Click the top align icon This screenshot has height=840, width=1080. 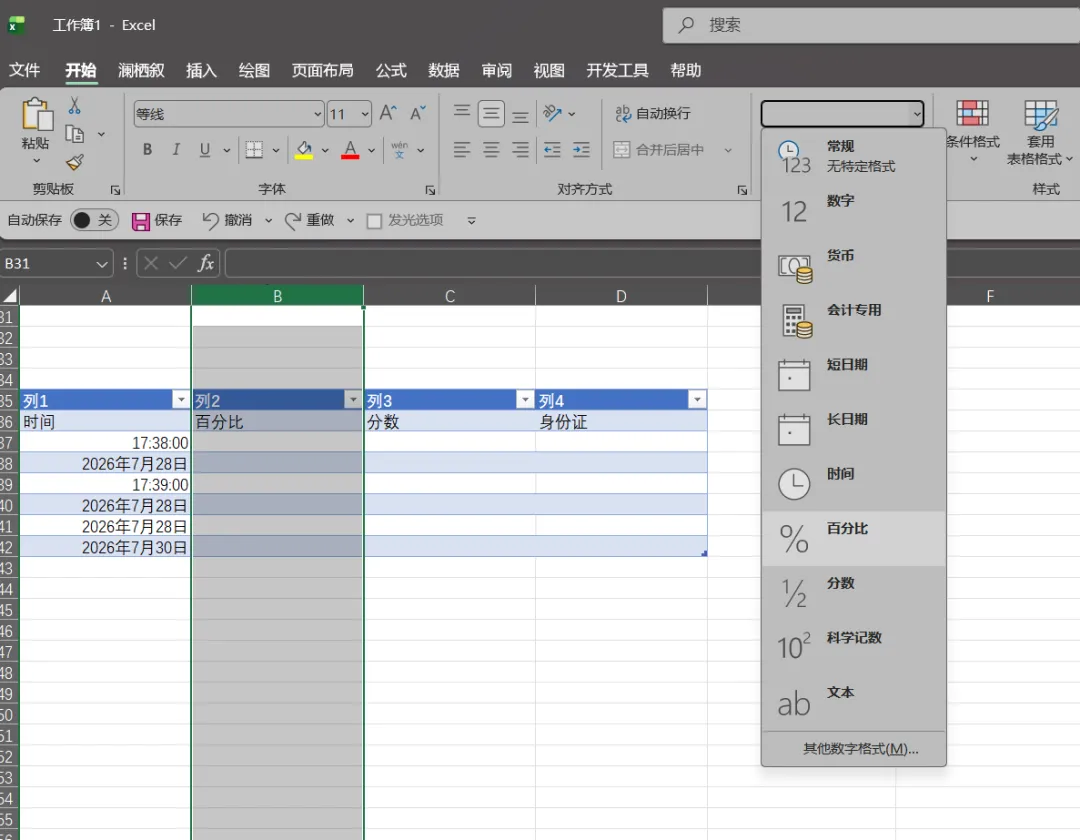point(462,111)
